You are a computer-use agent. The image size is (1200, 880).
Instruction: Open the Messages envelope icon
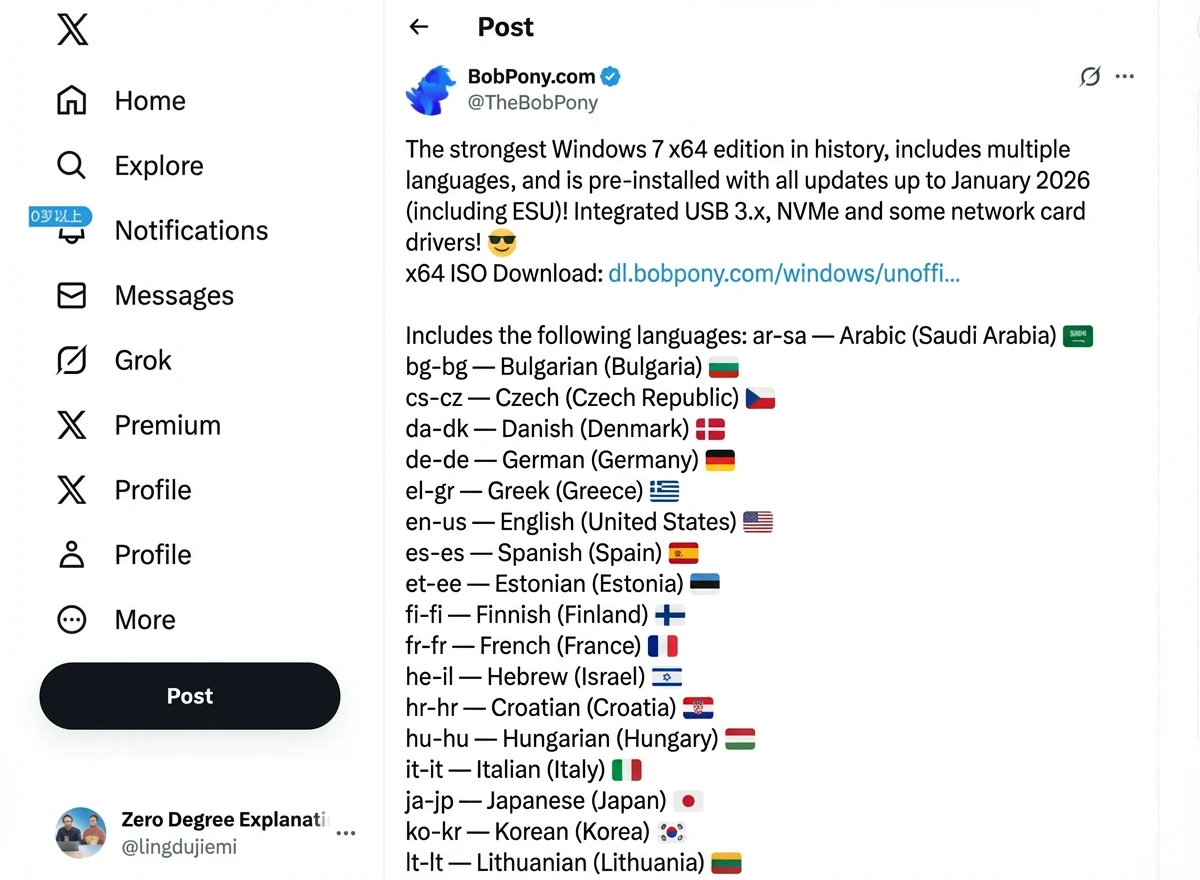(72, 295)
